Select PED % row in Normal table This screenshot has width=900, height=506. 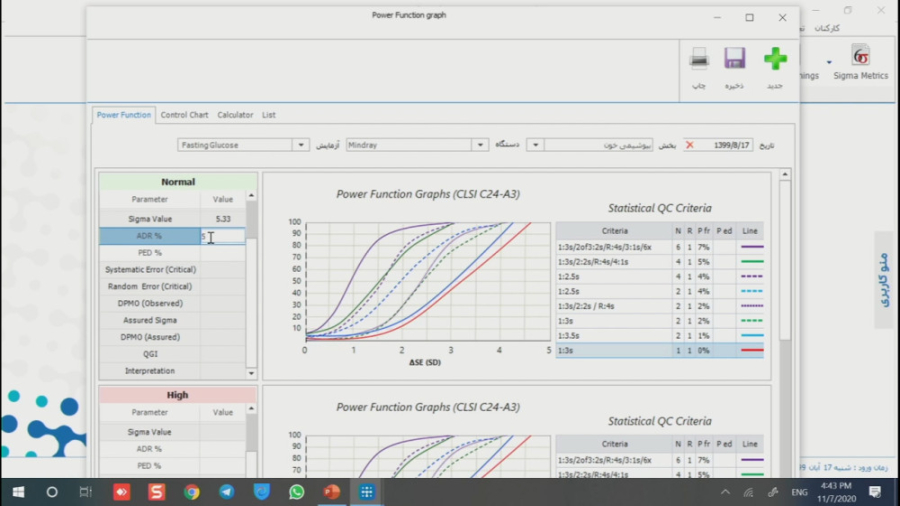172,252
